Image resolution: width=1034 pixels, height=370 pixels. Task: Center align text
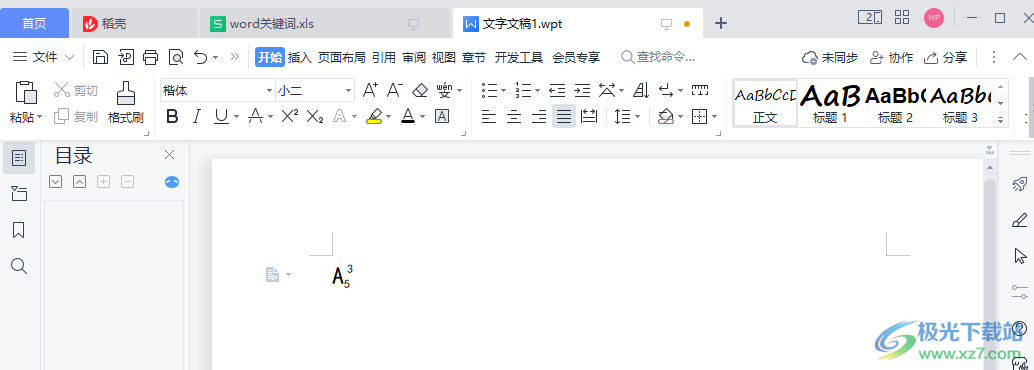(x=514, y=117)
